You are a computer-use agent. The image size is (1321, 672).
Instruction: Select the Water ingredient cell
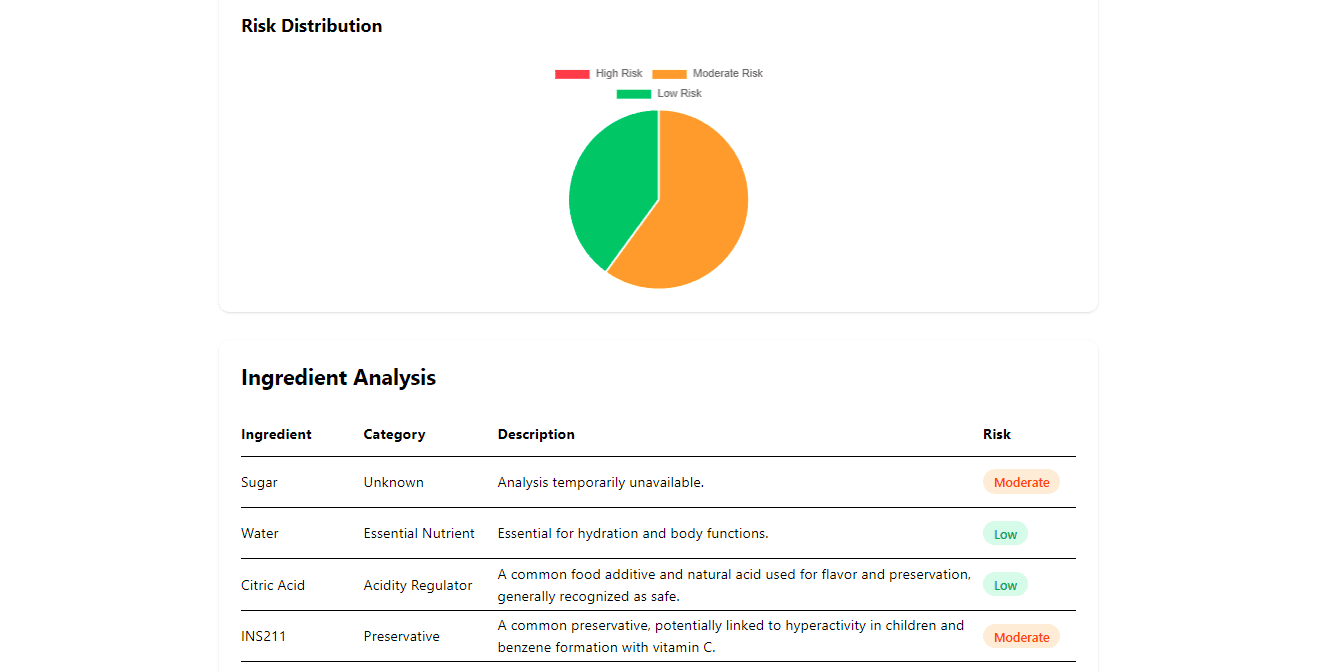(x=260, y=533)
